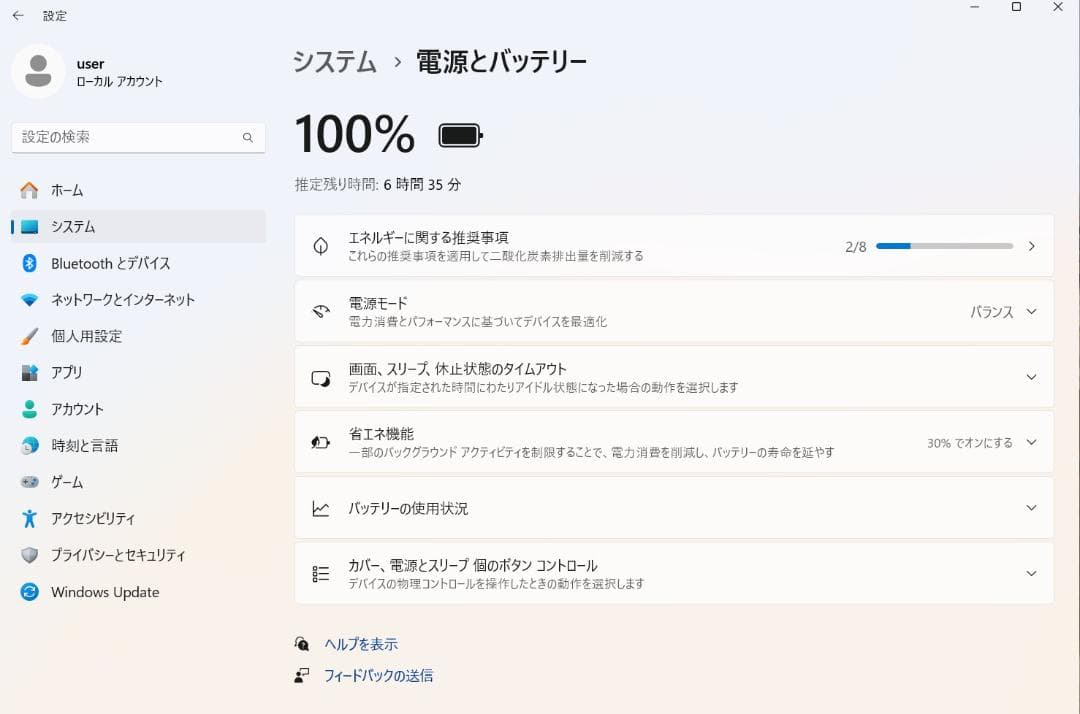Switch to the アカウント section
Viewport: 1080px width, 714px height.
coord(28,409)
